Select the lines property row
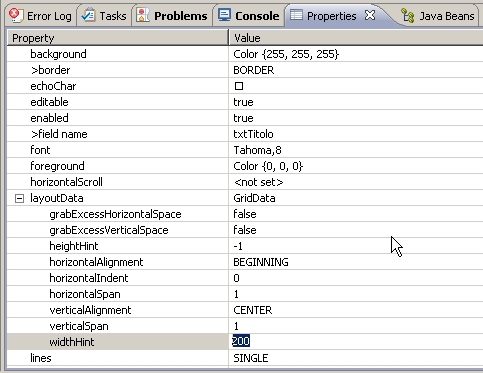 pos(245,358)
